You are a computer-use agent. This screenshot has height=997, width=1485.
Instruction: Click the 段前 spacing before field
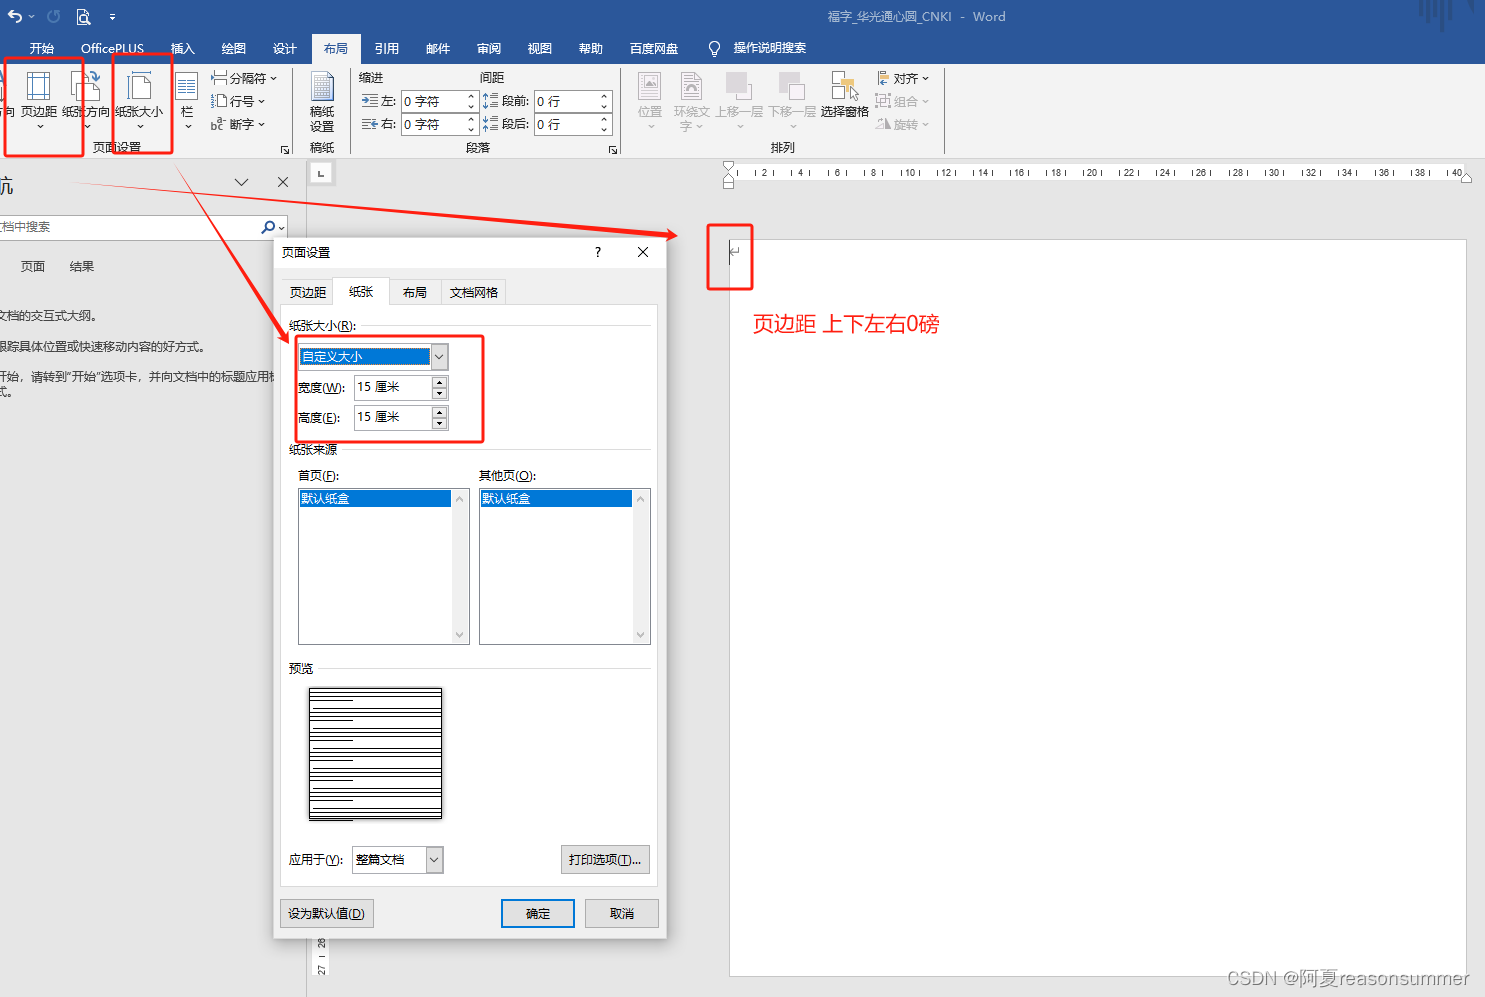click(572, 101)
